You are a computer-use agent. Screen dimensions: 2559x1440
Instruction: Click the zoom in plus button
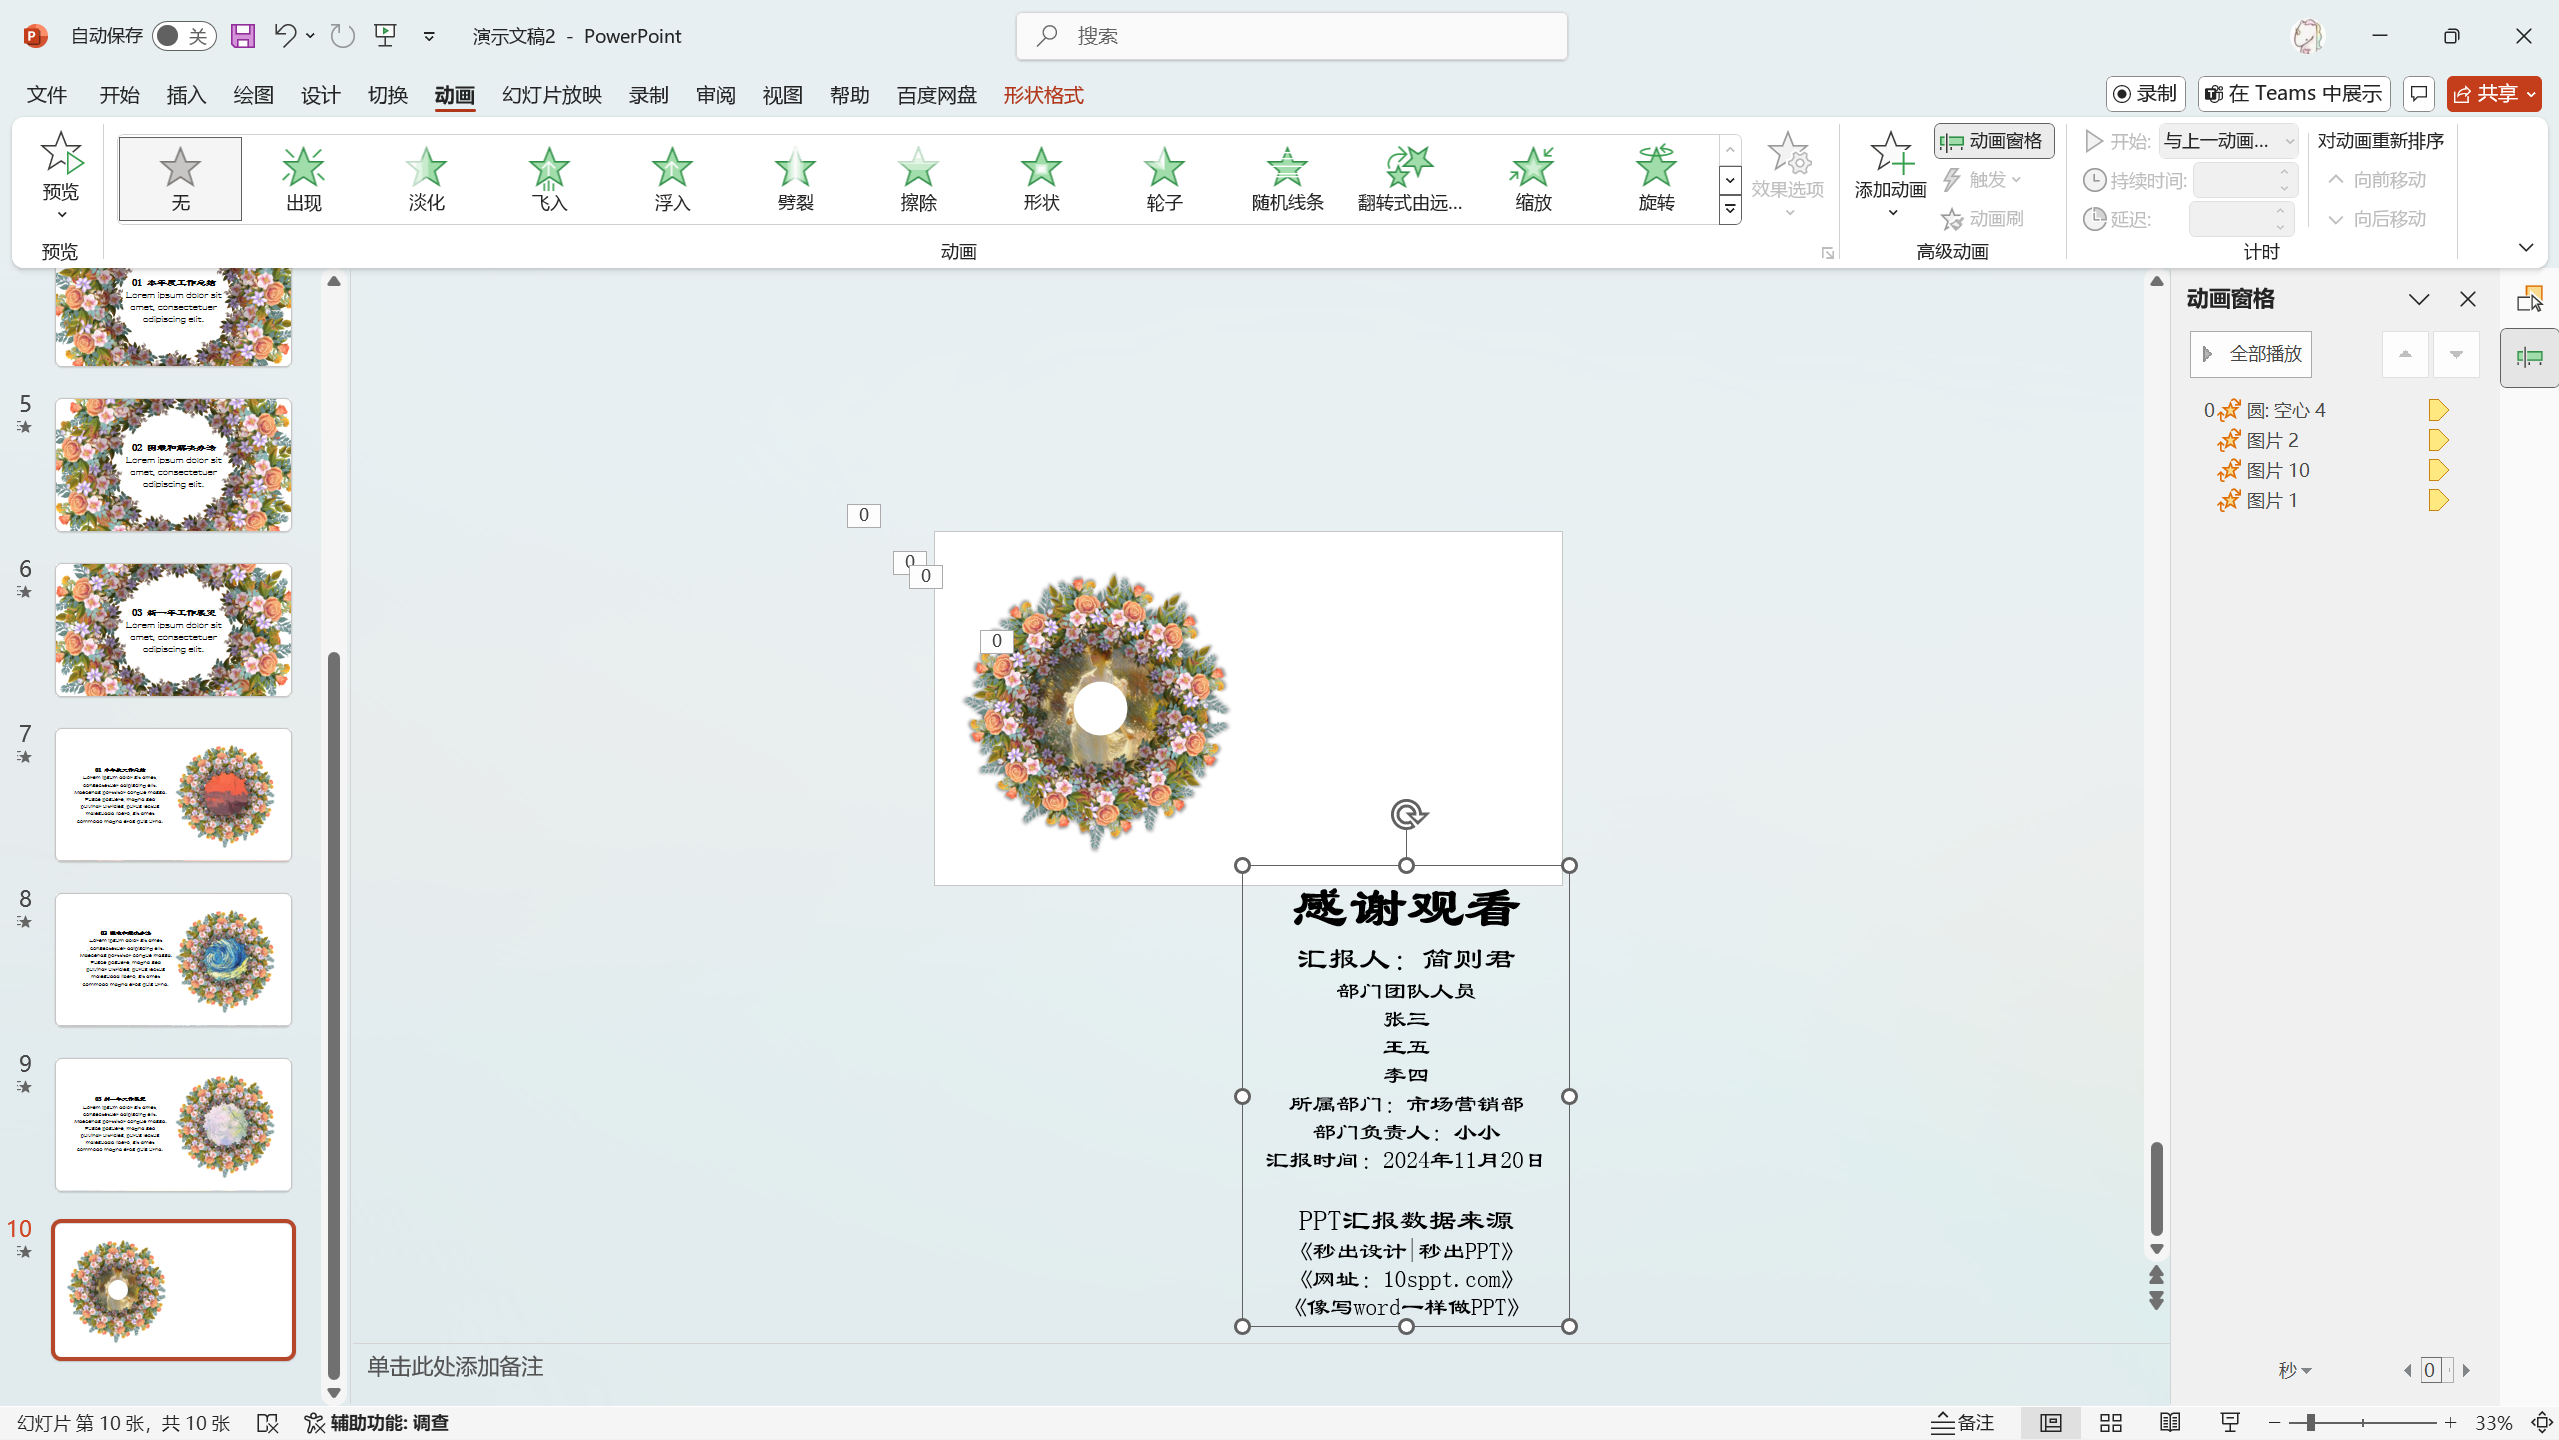click(2450, 1422)
